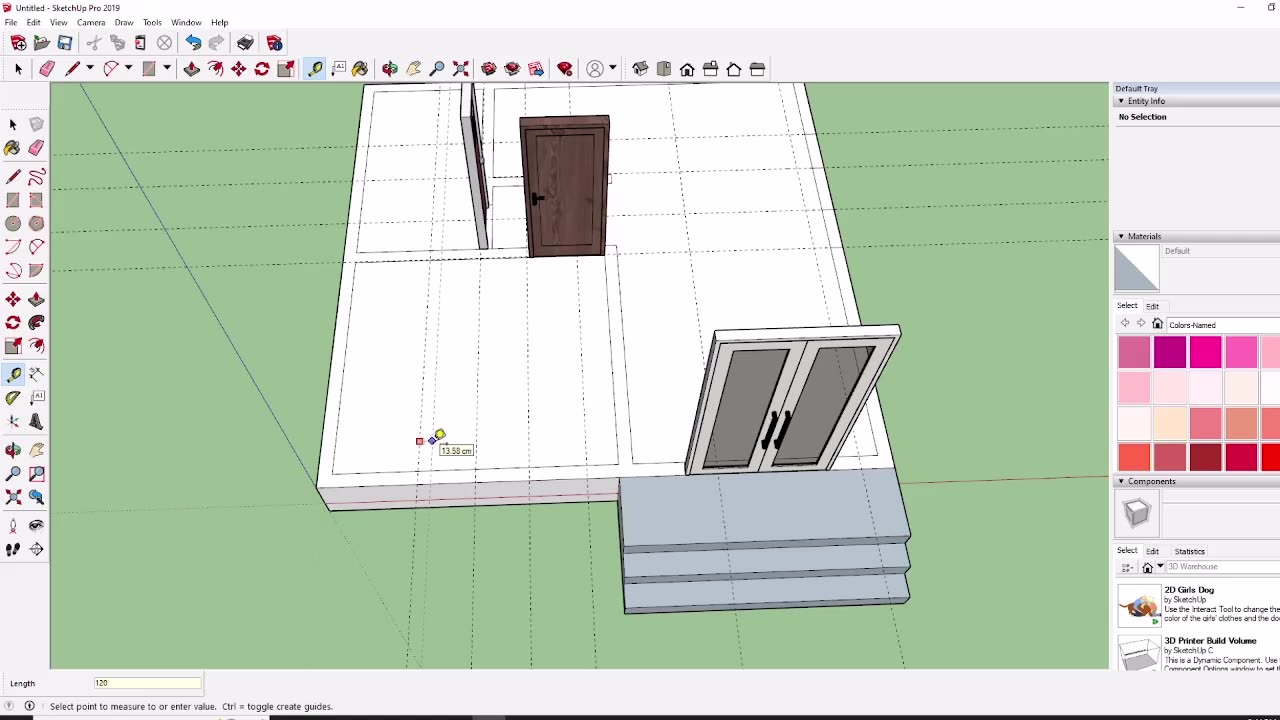Click the Save floppy disk icon
This screenshot has width=1280, height=720.
pyautogui.click(x=65, y=43)
